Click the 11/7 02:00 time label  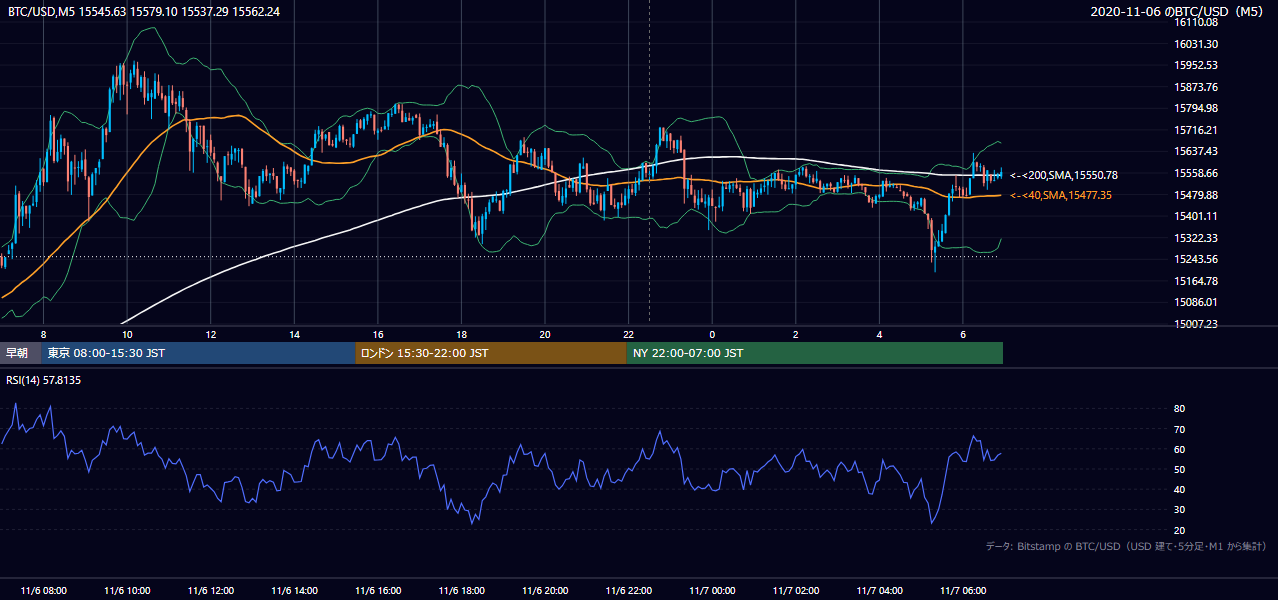tap(796, 591)
